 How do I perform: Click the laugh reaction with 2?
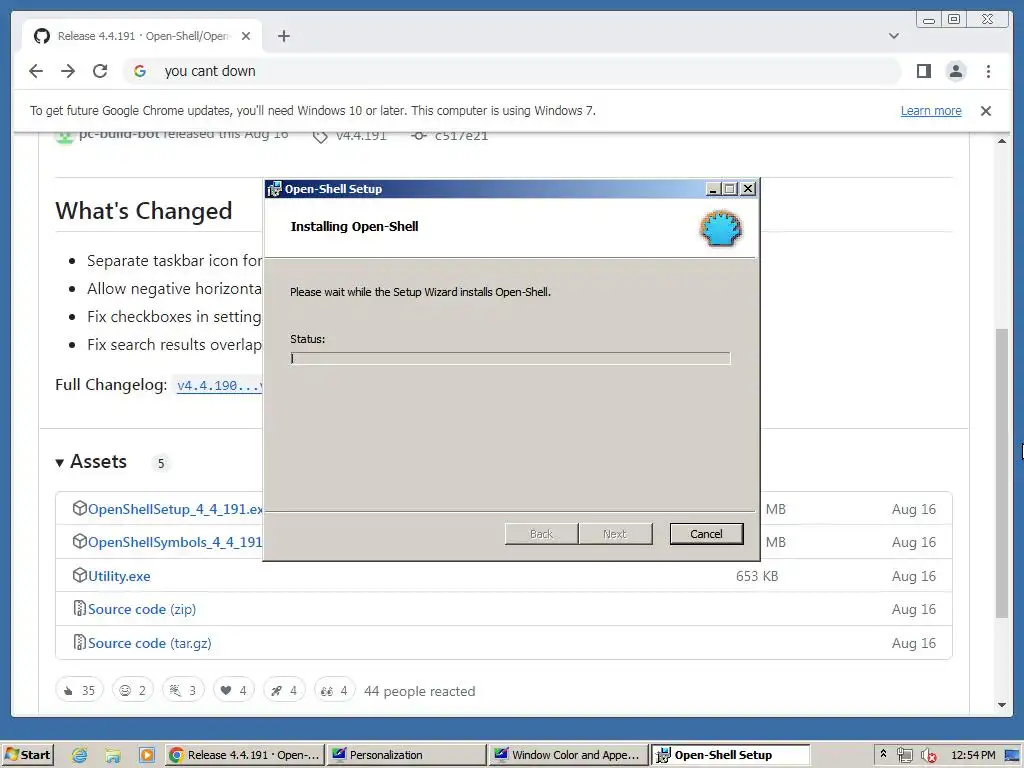[133, 690]
